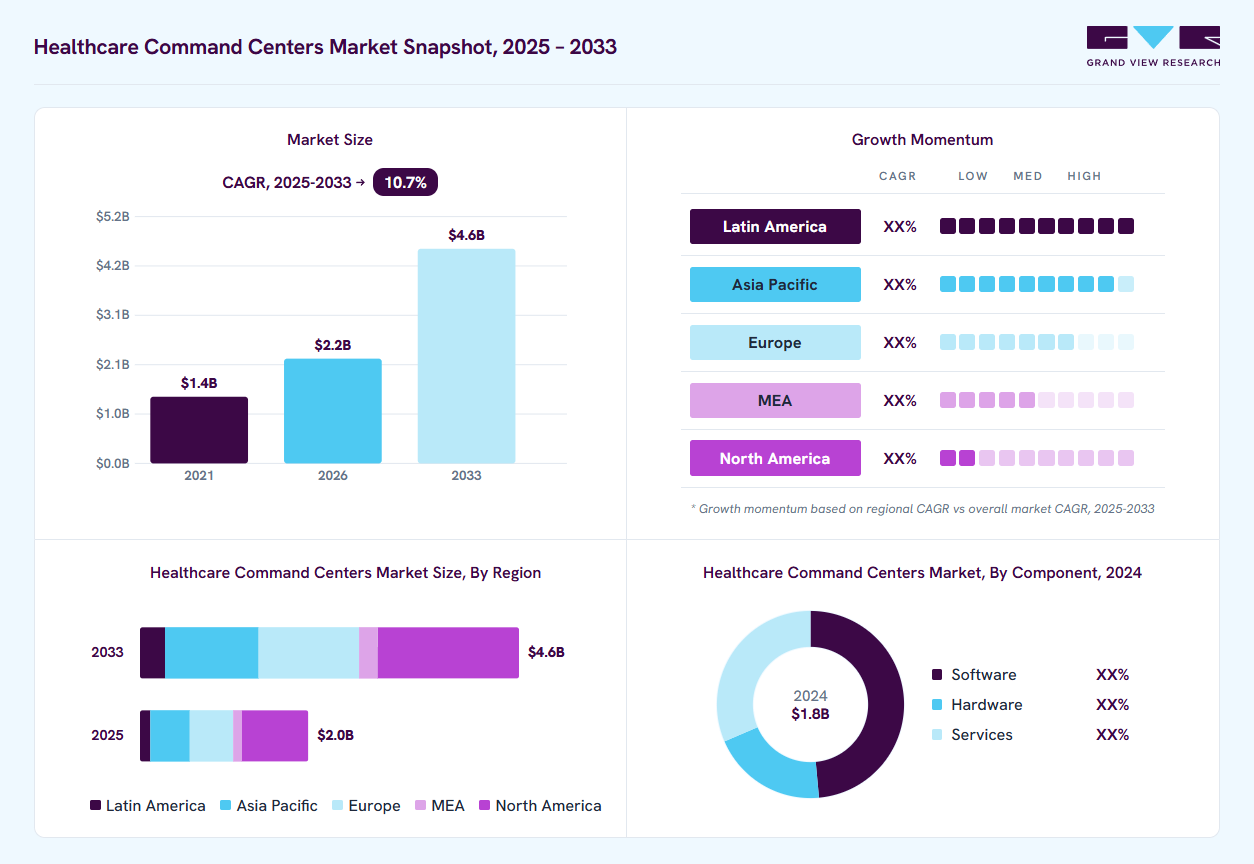Click the Grand View Research logo
Viewport: 1254px width, 864px height.
coord(1153,46)
